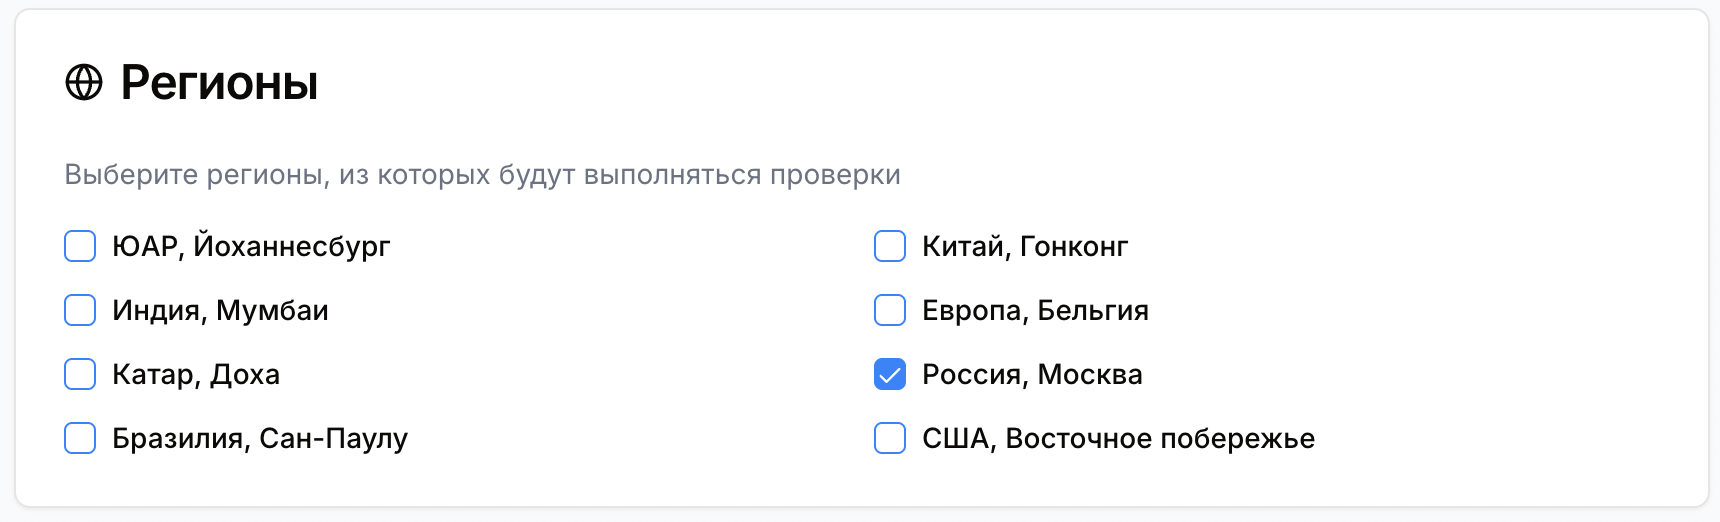Tick the Индия, Мумбаи checkbox
Viewport: 1720px width, 522px height.
pyautogui.click(x=80, y=310)
